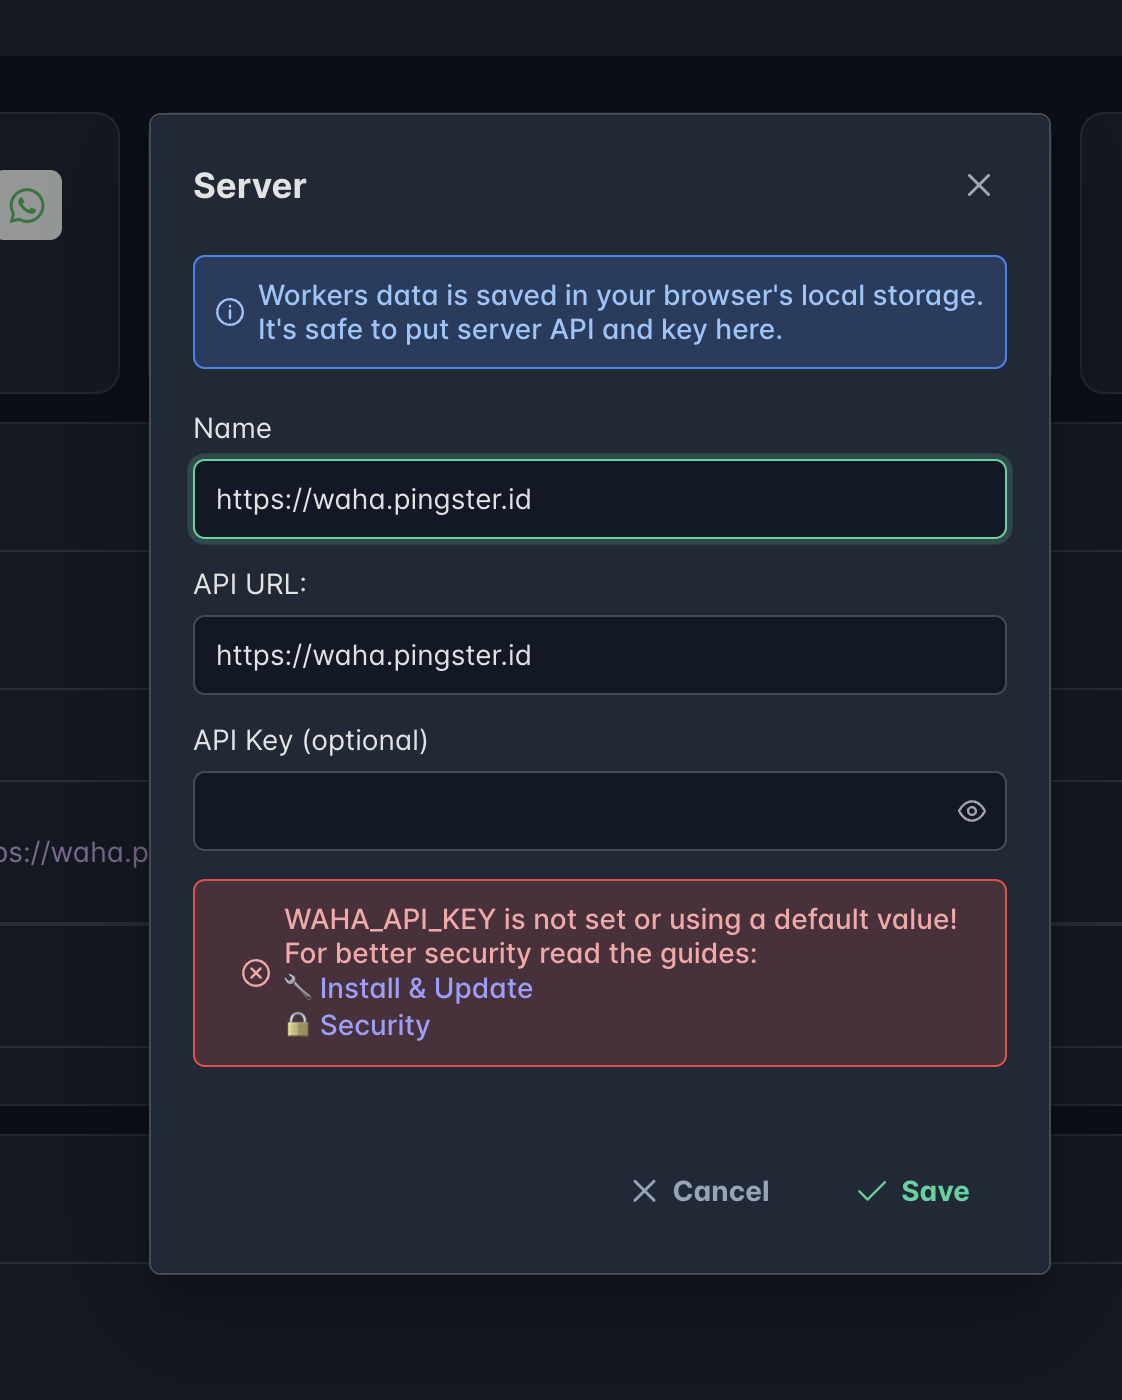The width and height of the screenshot is (1122, 1400).
Task: Click the info icon in the blue banner
Action: (230, 312)
